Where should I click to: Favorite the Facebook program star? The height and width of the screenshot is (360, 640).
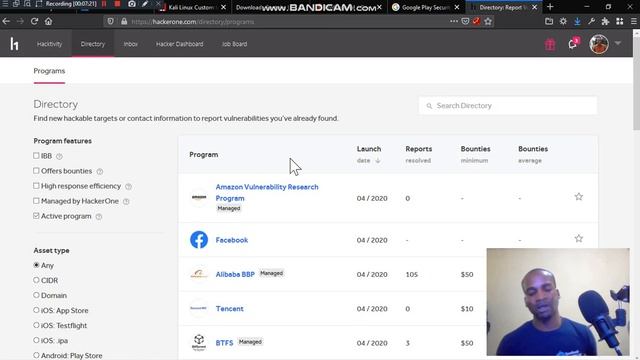point(578,238)
